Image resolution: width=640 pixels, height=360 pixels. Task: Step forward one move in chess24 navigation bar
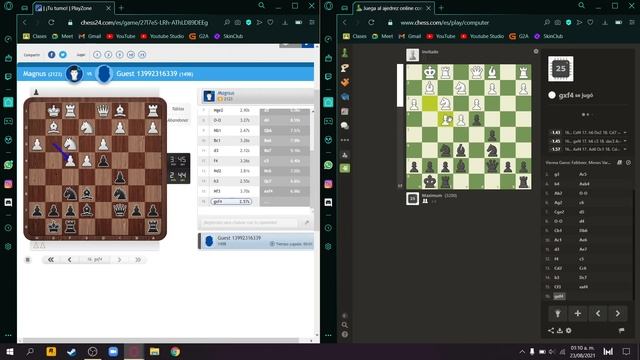(120, 260)
